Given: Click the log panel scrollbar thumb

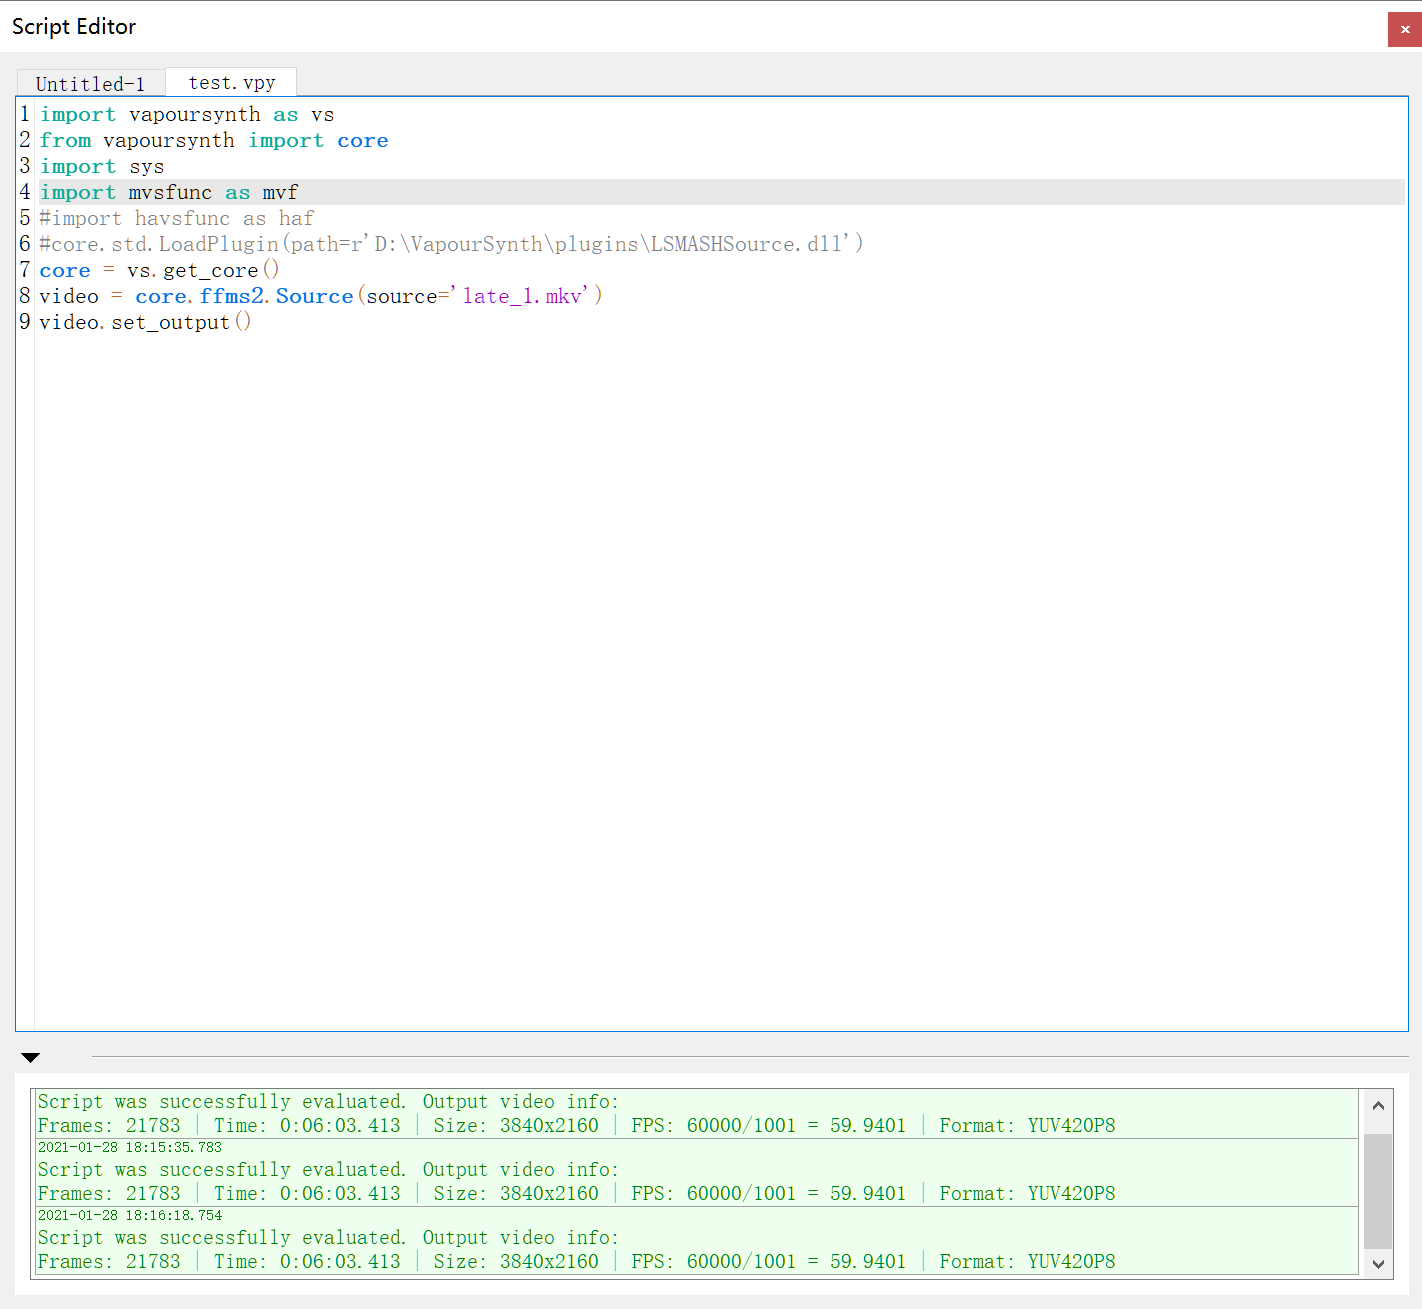Looking at the screenshot, I should tap(1378, 1191).
